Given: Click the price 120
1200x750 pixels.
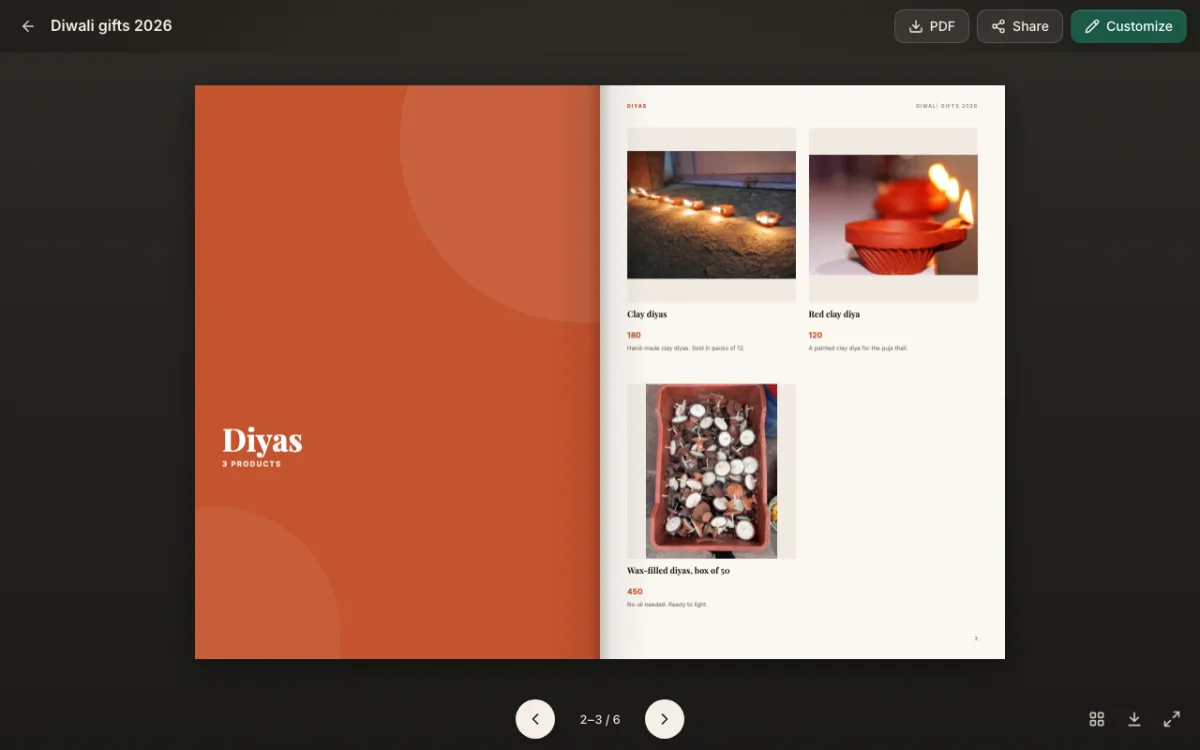Looking at the screenshot, I should coord(816,335).
